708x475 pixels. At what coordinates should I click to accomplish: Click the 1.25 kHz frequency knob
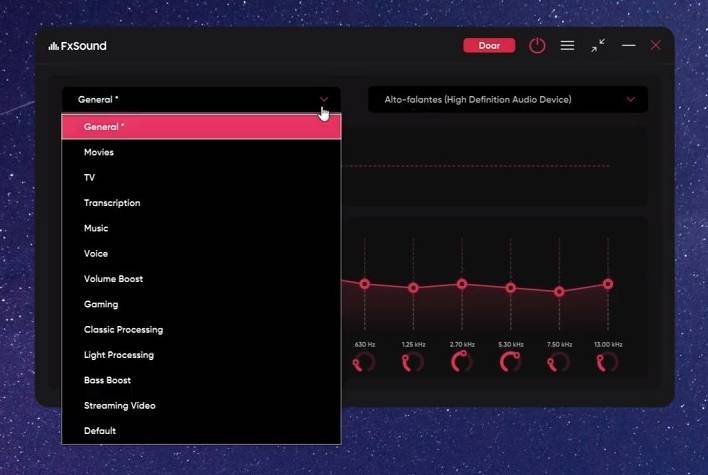413,362
